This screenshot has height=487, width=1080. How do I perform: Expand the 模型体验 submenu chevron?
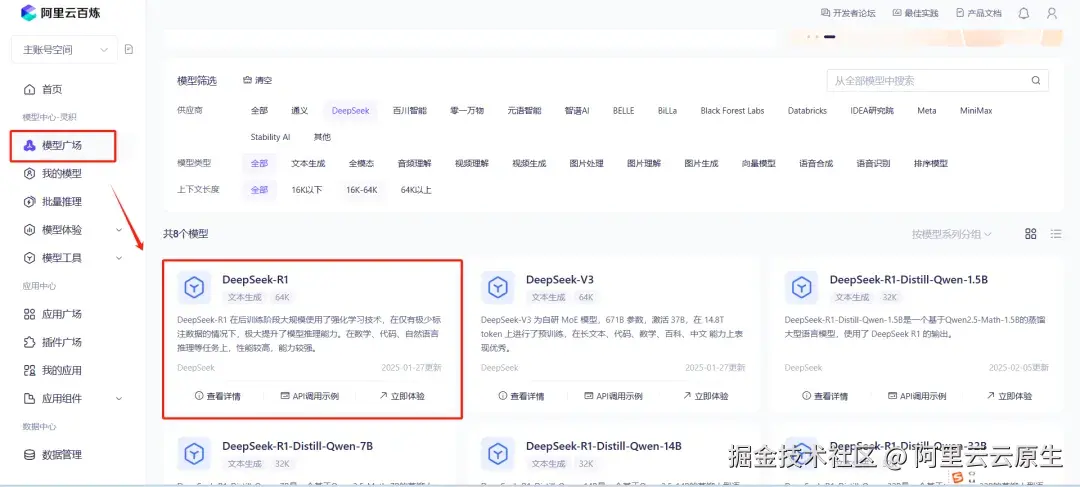(119, 230)
